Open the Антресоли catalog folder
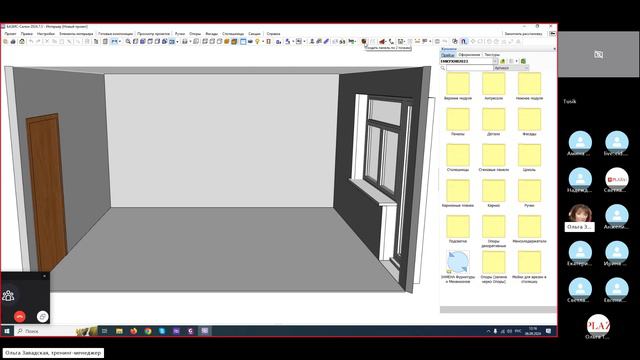This screenshot has width=640, height=360. 493,87
